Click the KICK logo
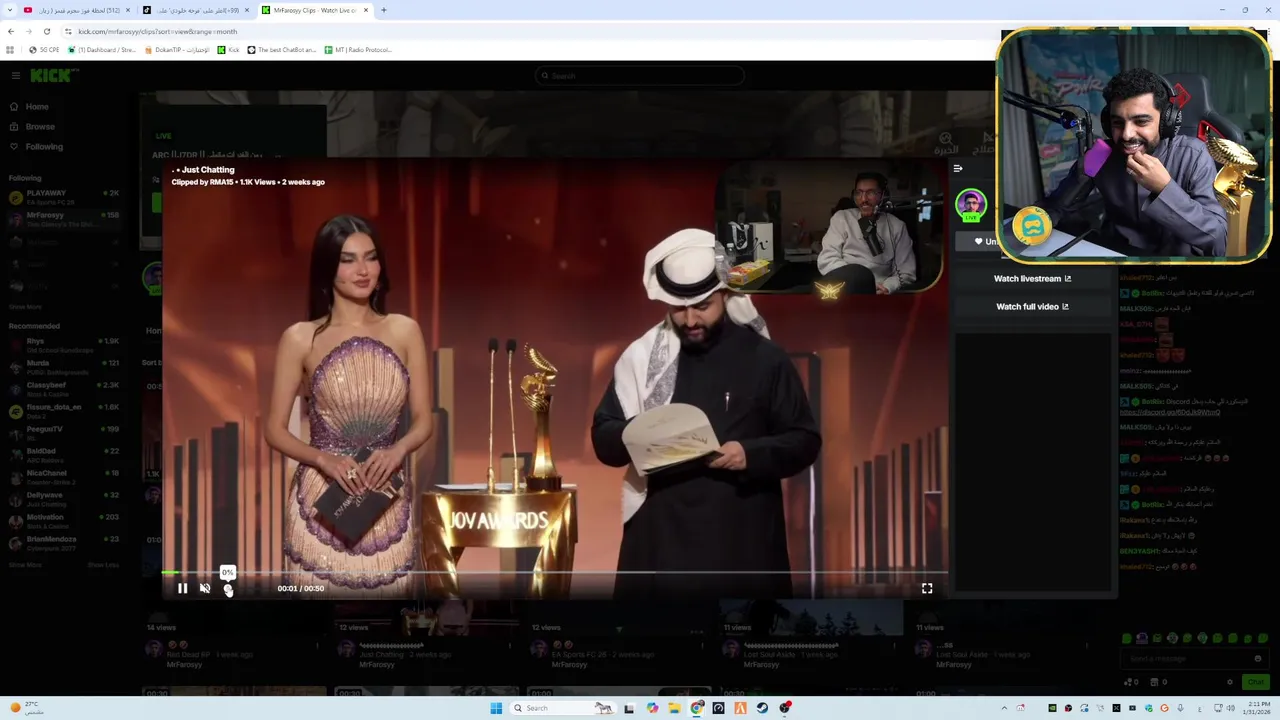The image size is (1280, 720). 52,76
